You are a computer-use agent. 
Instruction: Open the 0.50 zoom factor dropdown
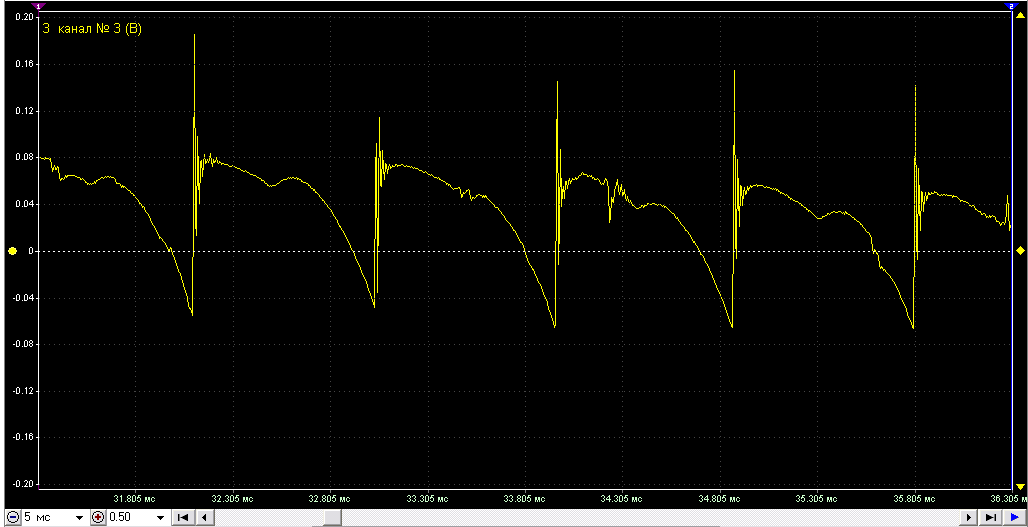[161, 518]
